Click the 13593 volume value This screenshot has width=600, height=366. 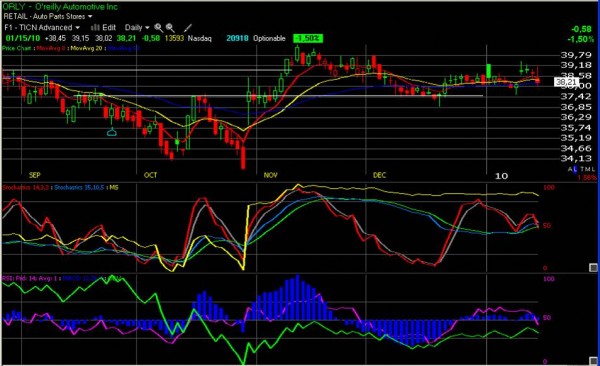[174, 38]
